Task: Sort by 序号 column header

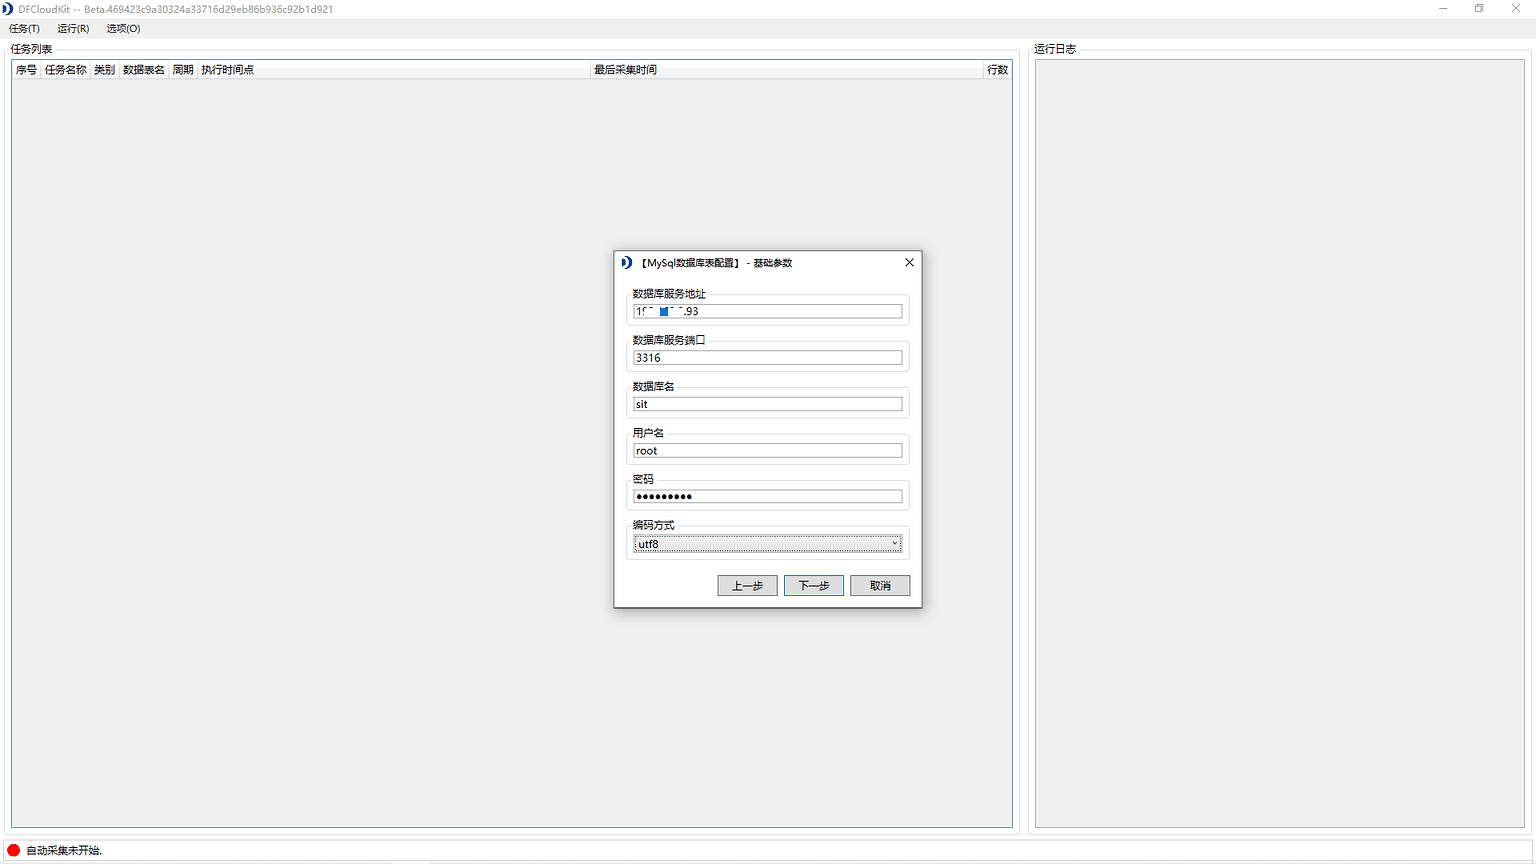Action: tap(26, 70)
